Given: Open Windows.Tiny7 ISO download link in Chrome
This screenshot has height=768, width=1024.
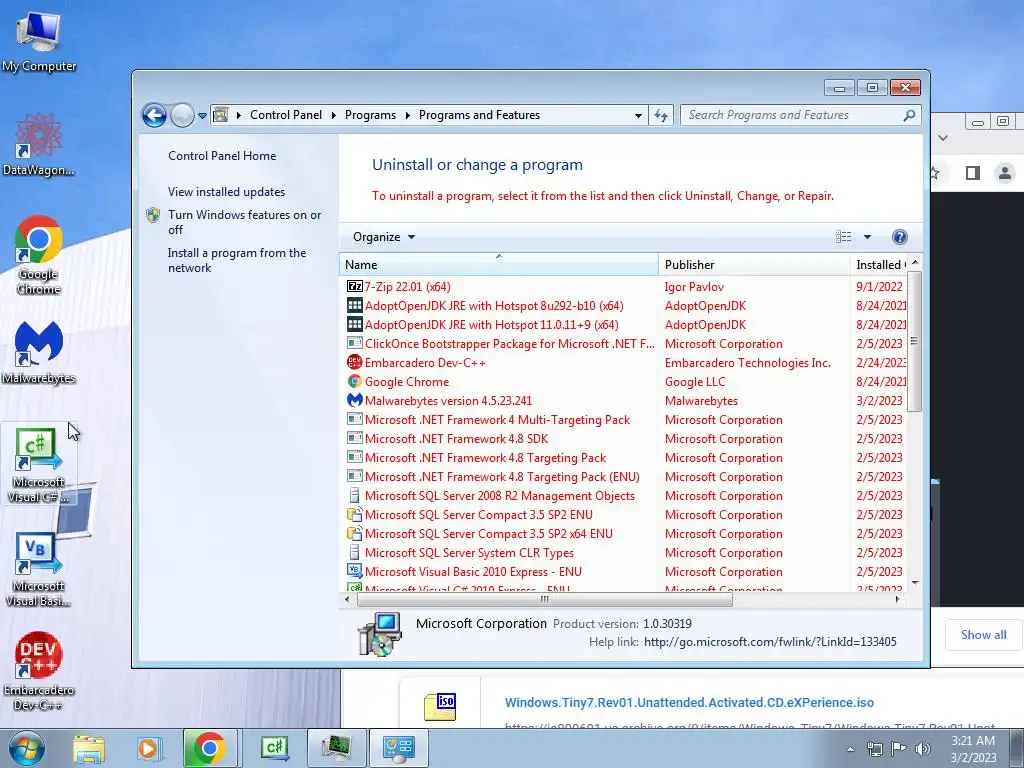Looking at the screenshot, I should [689, 703].
